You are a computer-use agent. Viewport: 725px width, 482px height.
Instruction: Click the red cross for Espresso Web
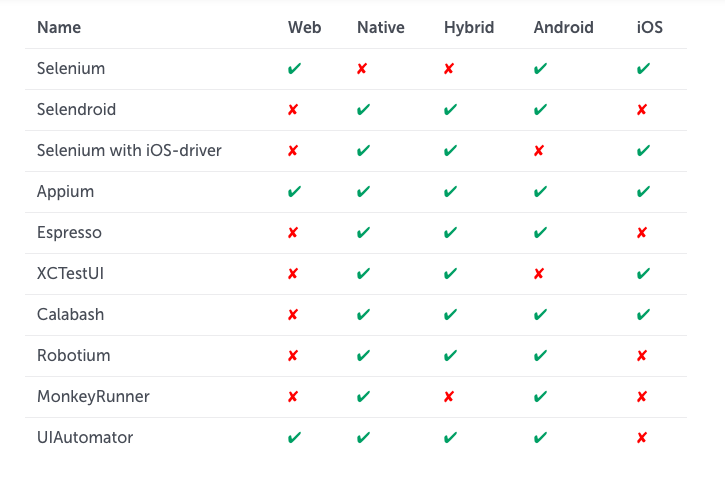tap(293, 233)
